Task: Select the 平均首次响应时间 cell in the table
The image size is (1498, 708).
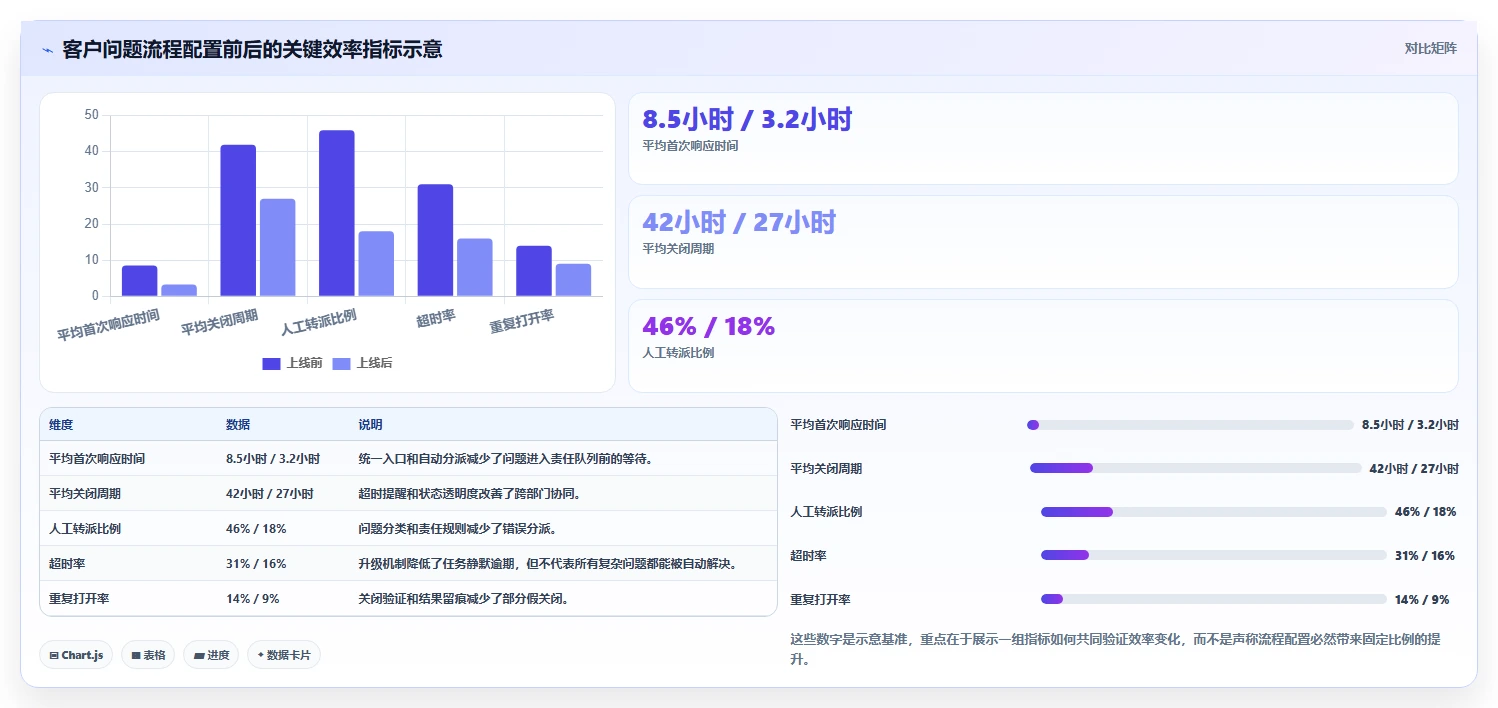Action: coord(97,459)
